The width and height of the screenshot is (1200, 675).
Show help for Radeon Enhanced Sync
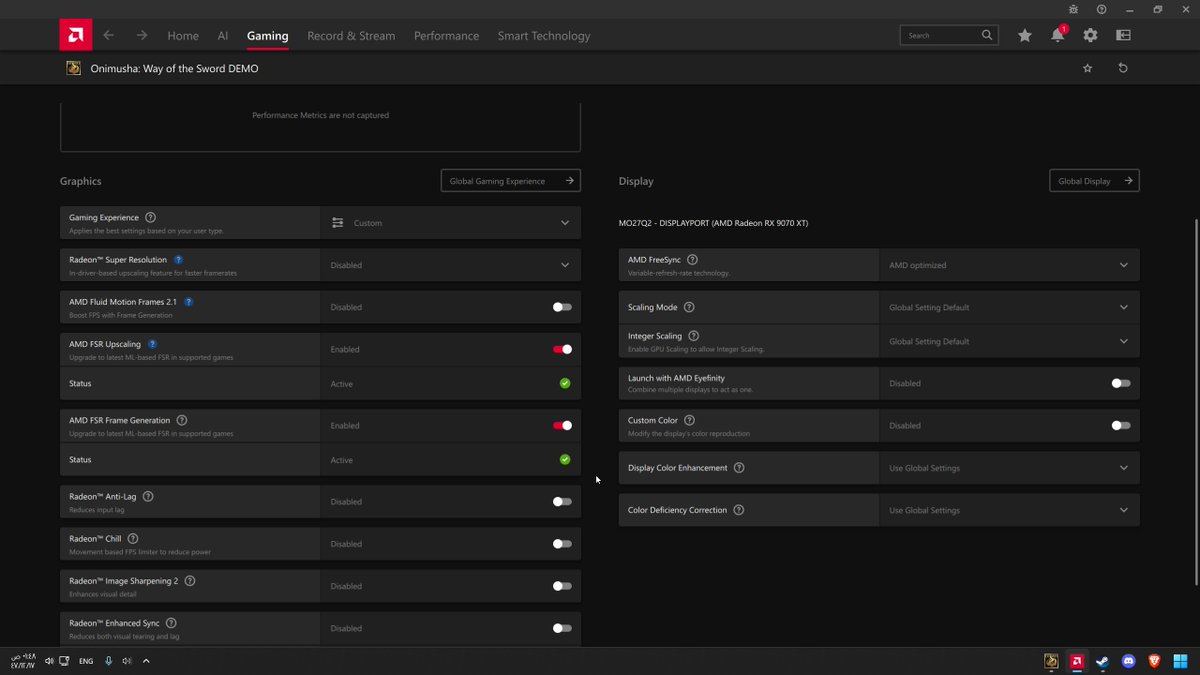(x=171, y=623)
